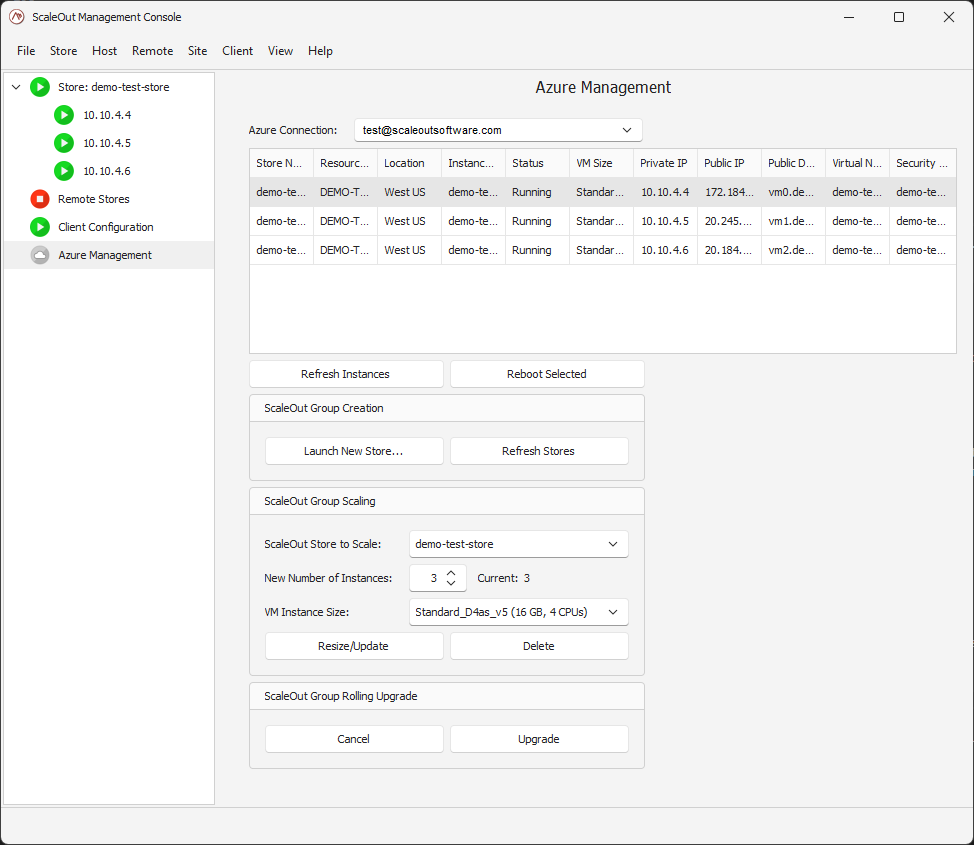Viewport: 974px width, 845px height.
Task: Open the Client menu
Action: (x=237, y=51)
